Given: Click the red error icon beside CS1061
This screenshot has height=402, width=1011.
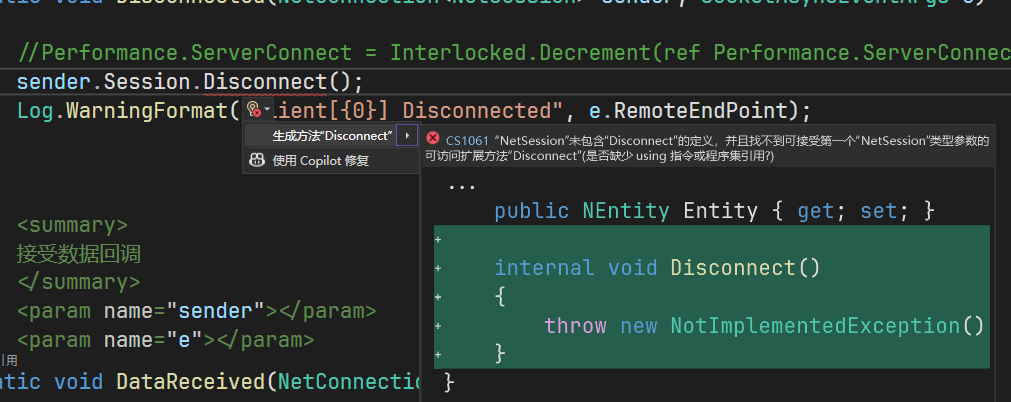Looking at the screenshot, I should (432, 140).
